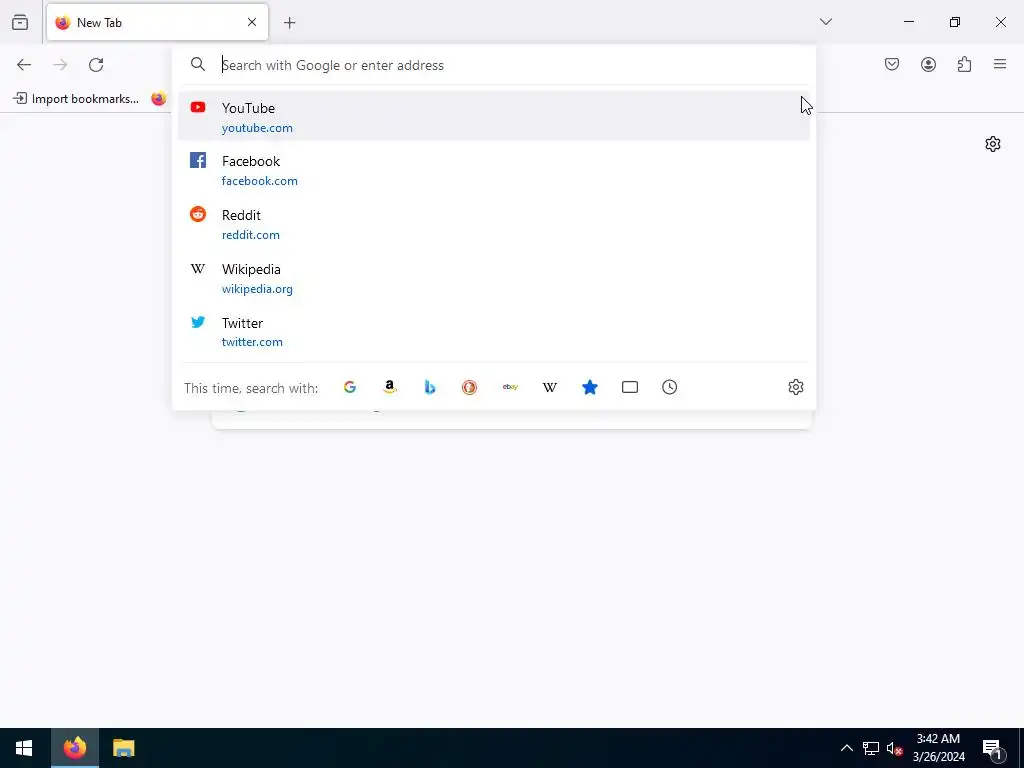This screenshot has height=768, width=1024.
Task: Select the YouTube suggestion
Action: 494,116
